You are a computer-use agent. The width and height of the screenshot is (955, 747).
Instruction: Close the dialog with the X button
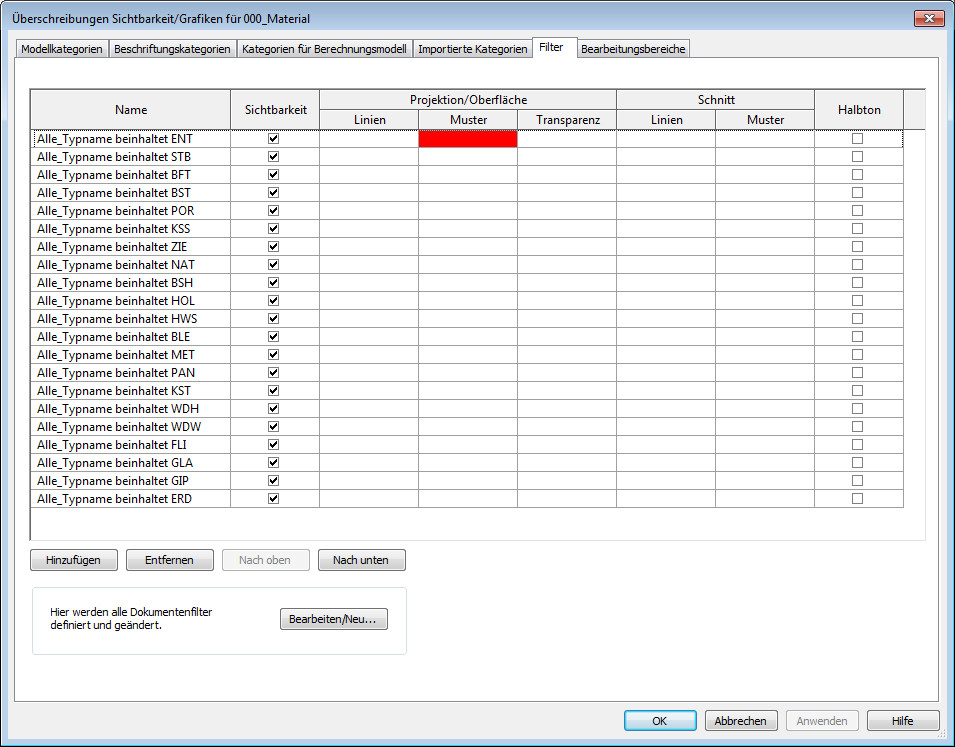(x=928, y=19)
